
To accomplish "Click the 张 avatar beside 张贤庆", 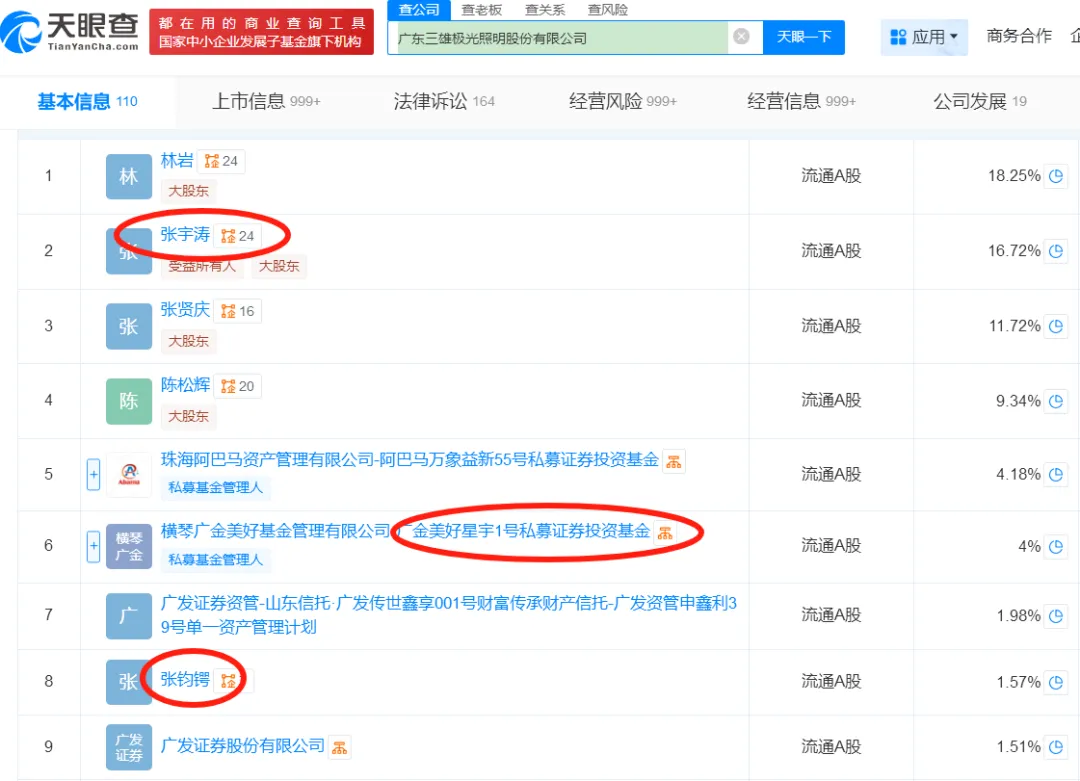I will (129, 326).
